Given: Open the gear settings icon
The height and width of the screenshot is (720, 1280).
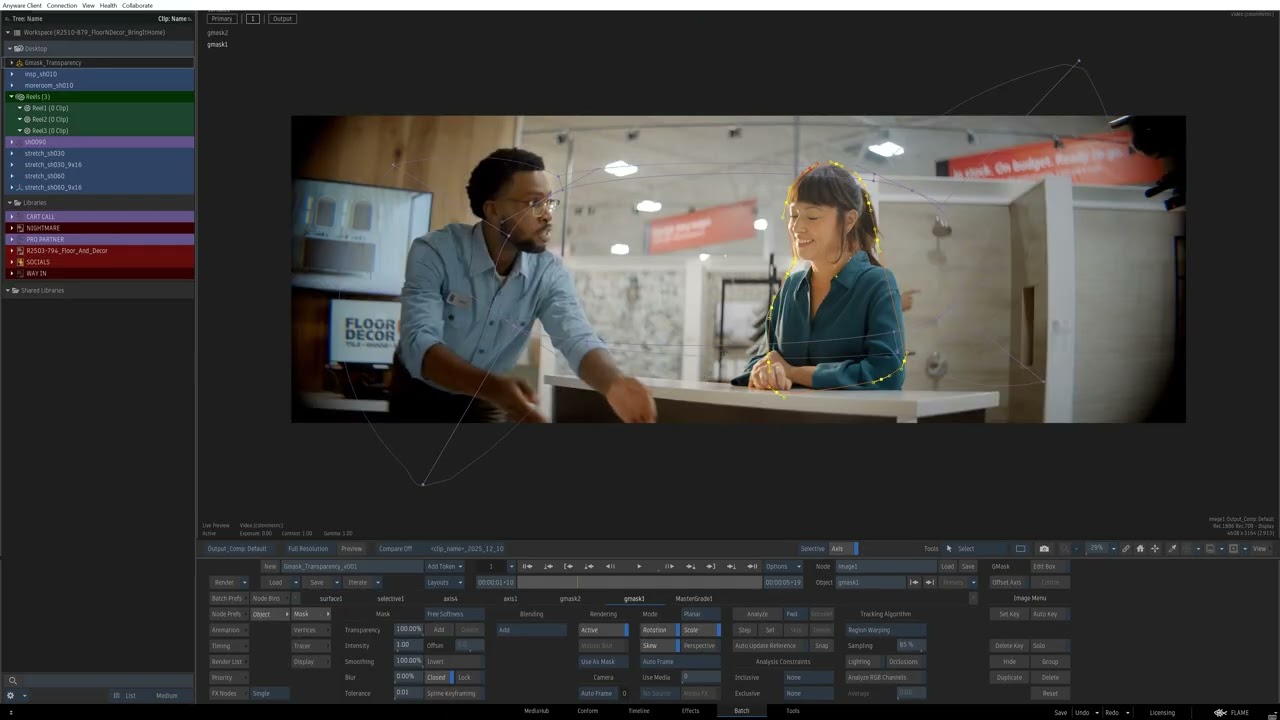Looking at the screenshot, I should click(11, 695).
